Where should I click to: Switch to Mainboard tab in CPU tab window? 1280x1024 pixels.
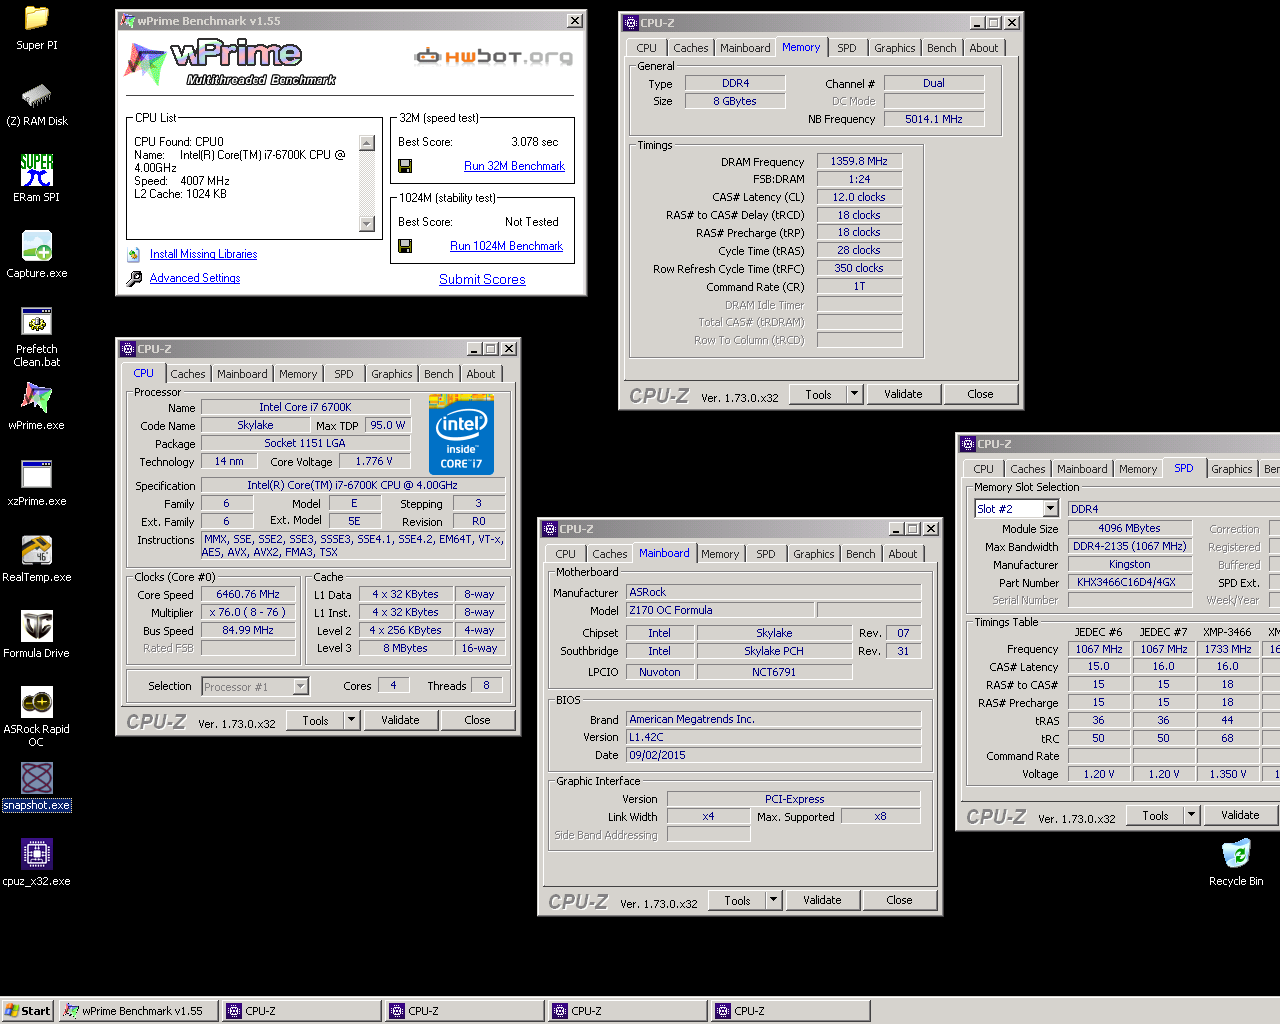(242, 374)
